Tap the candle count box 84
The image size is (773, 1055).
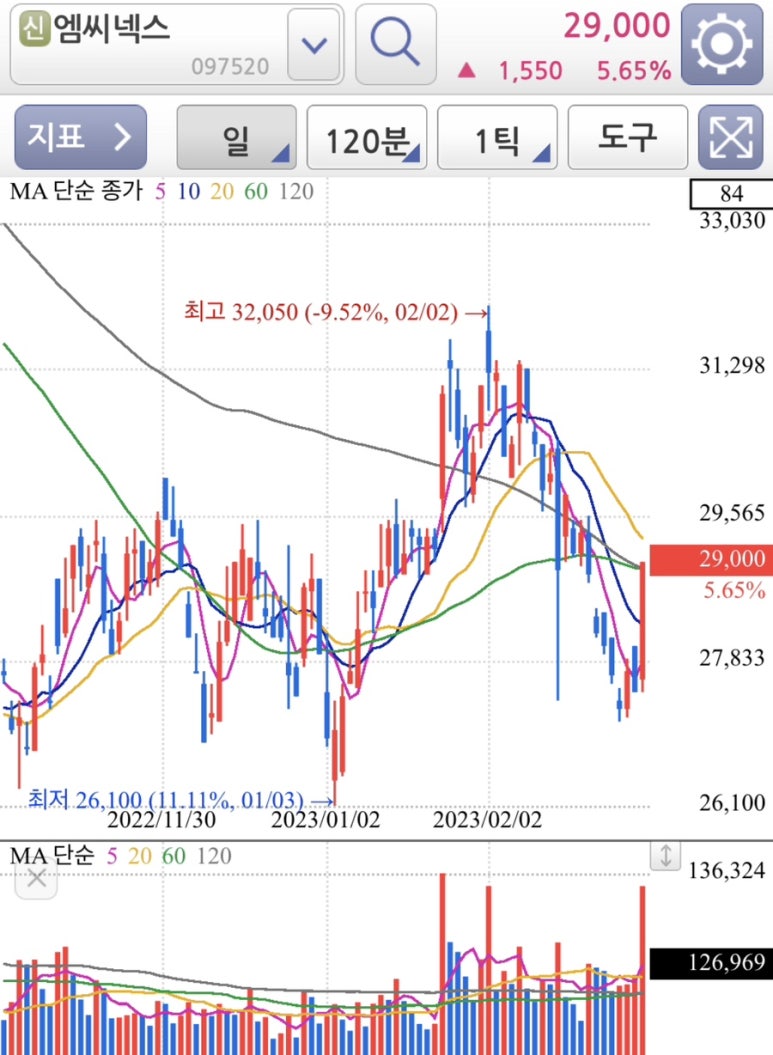(x=731, y=194)
